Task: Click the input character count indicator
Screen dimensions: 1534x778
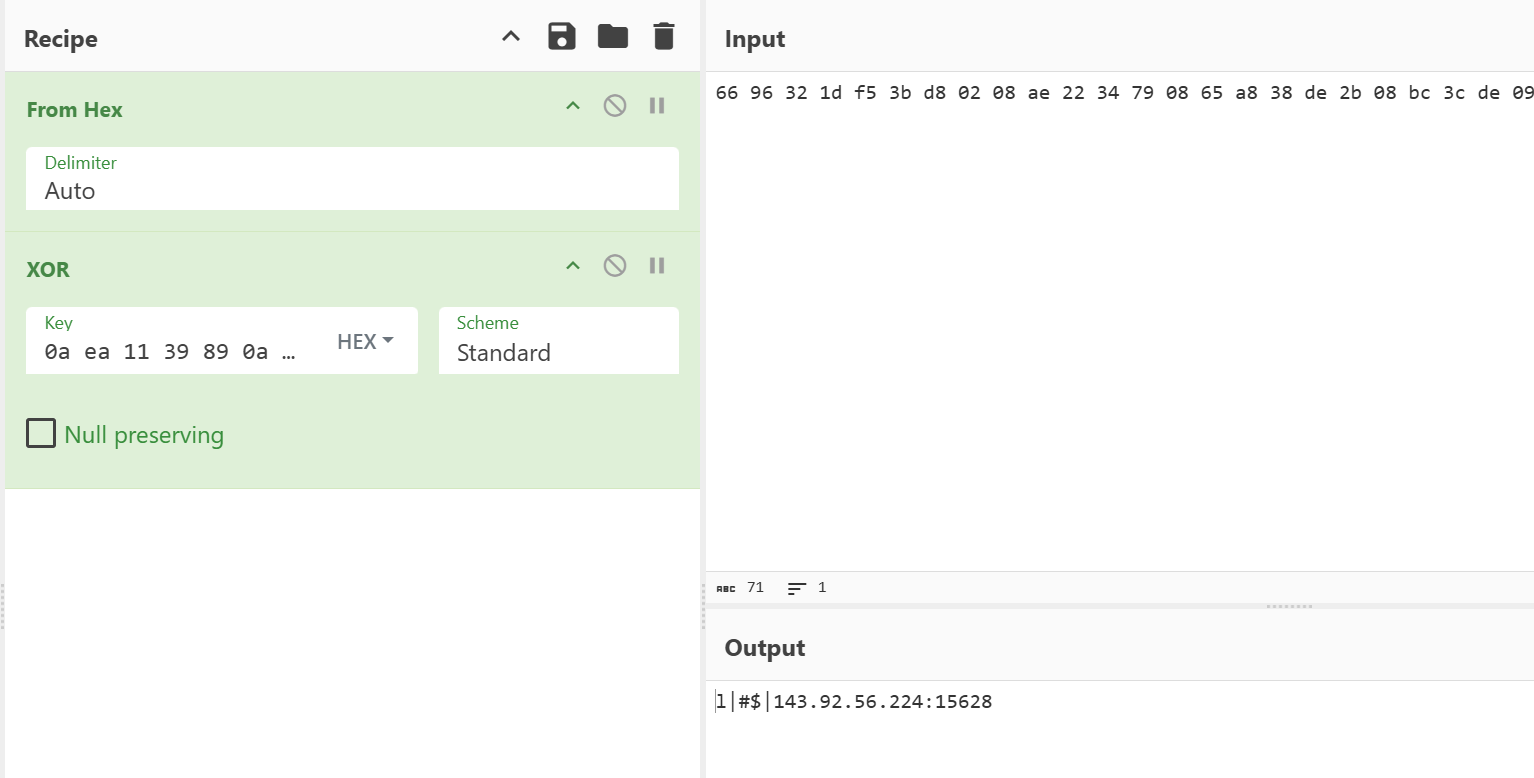Action: [x=740, y=588]
